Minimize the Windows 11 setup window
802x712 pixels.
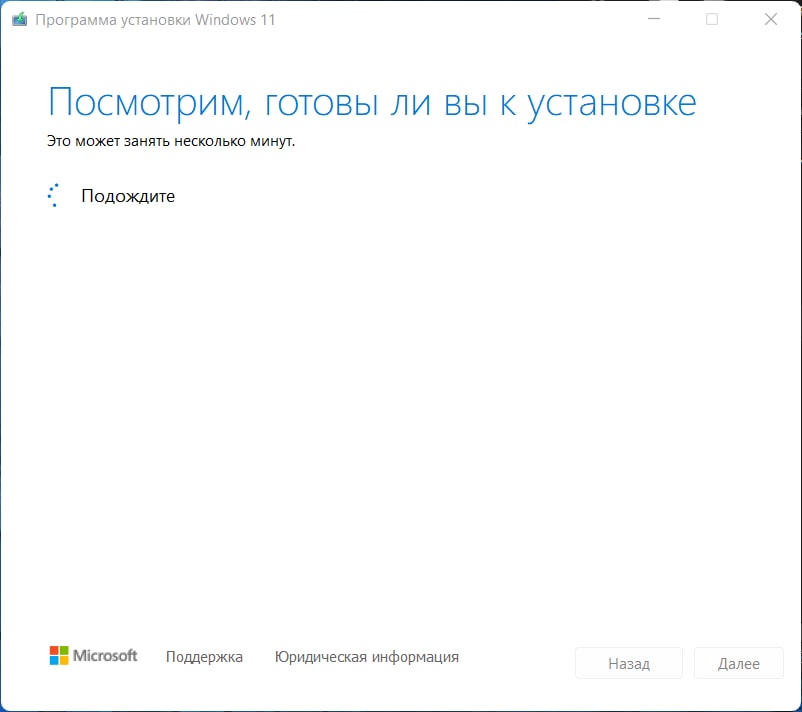[x=654, y=19]
